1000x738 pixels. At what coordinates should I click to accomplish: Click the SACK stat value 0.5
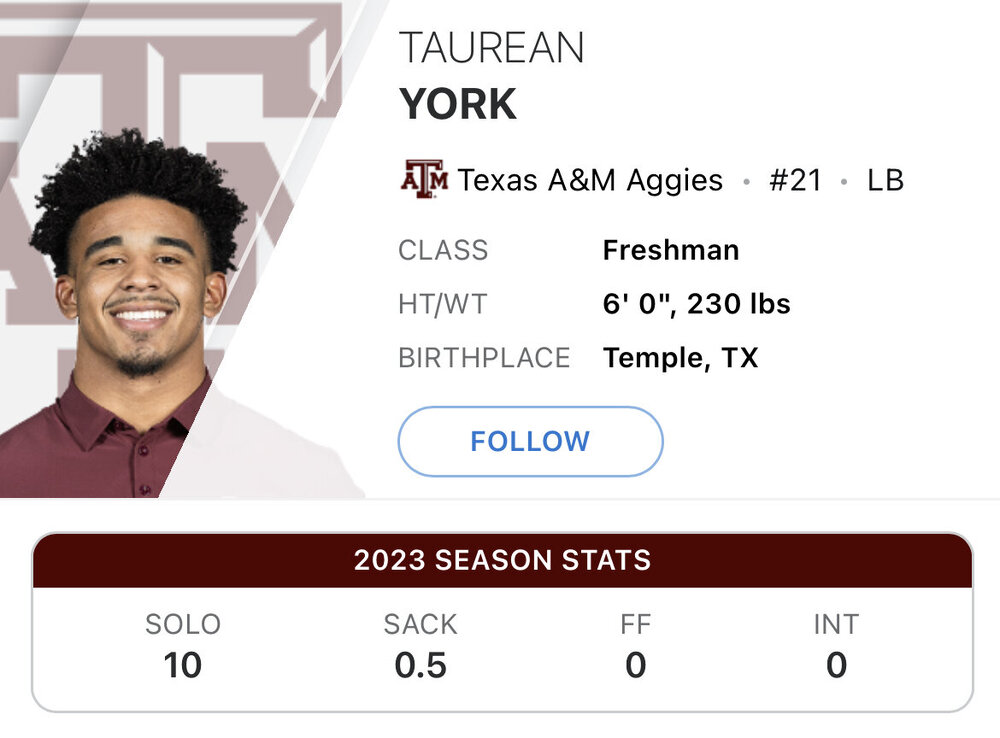click(x=420, y=664)
